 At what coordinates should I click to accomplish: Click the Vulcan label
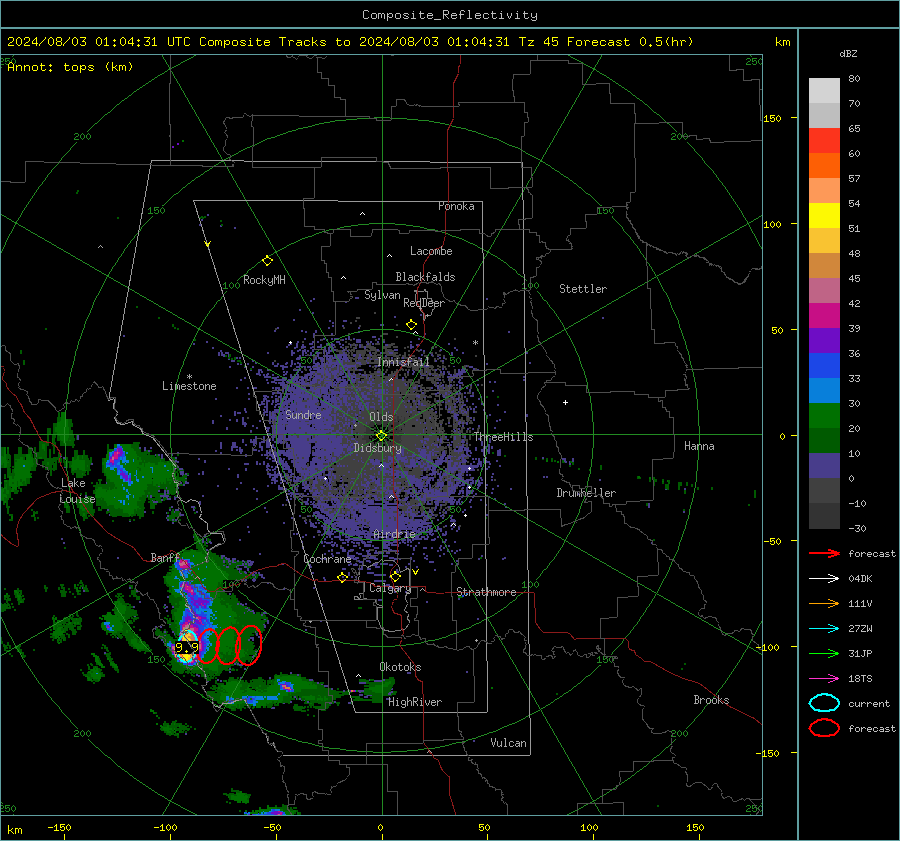[508, 743]
